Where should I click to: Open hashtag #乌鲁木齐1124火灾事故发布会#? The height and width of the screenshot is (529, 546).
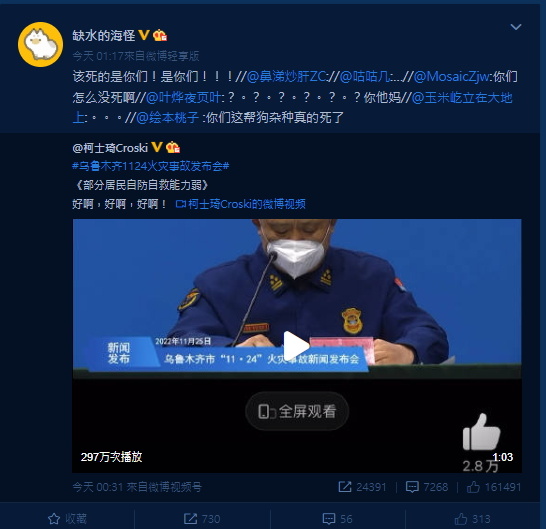tap(150, 166)
